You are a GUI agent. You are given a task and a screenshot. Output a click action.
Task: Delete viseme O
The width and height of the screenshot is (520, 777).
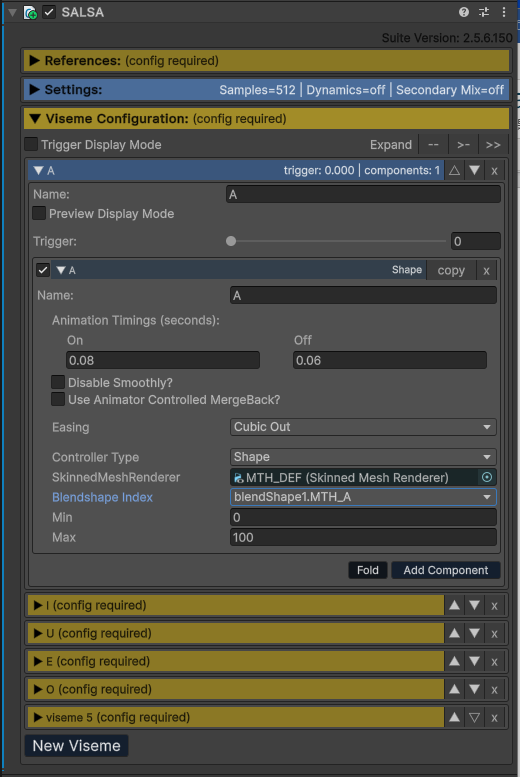pos(494,689)
